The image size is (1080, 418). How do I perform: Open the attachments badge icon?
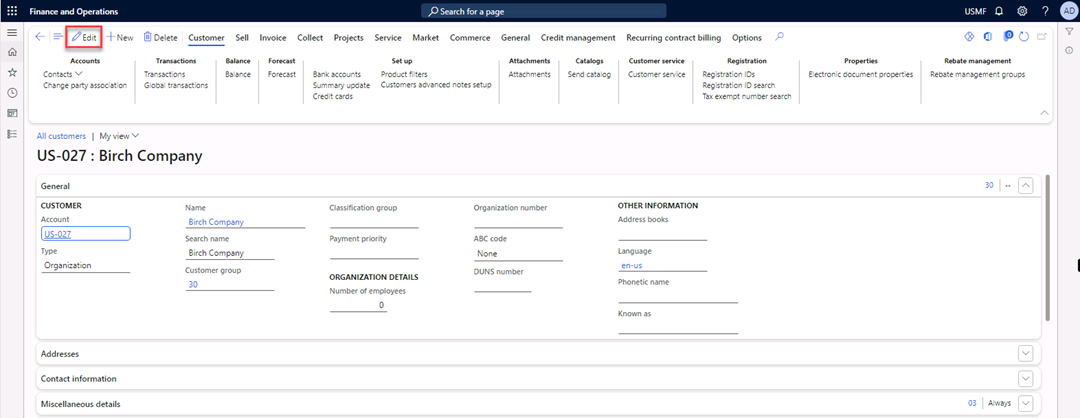[1007, 36]
